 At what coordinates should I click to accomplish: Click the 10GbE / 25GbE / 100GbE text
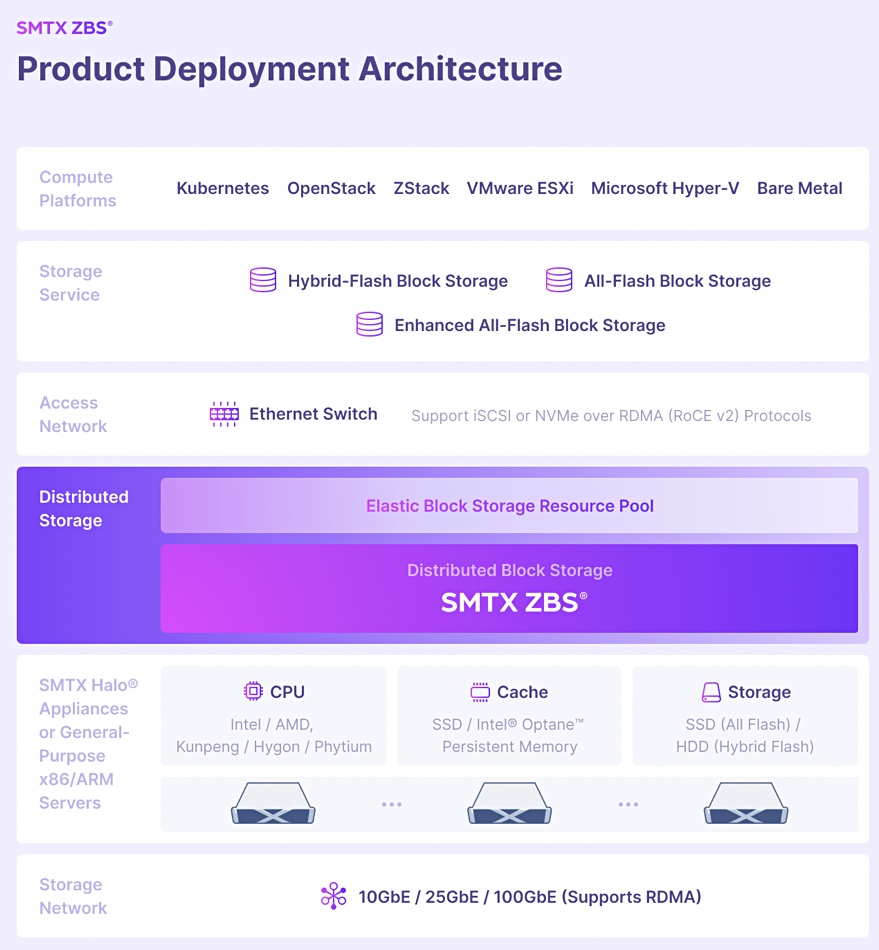pyautogui.click(x=529, y=897)
